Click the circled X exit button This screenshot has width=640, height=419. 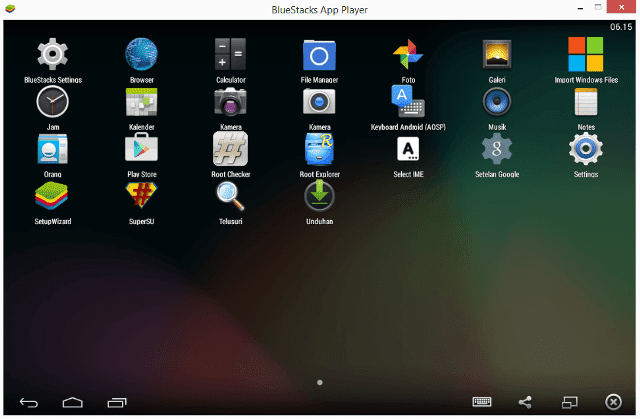pyautogui.click(x=613, y=402)
